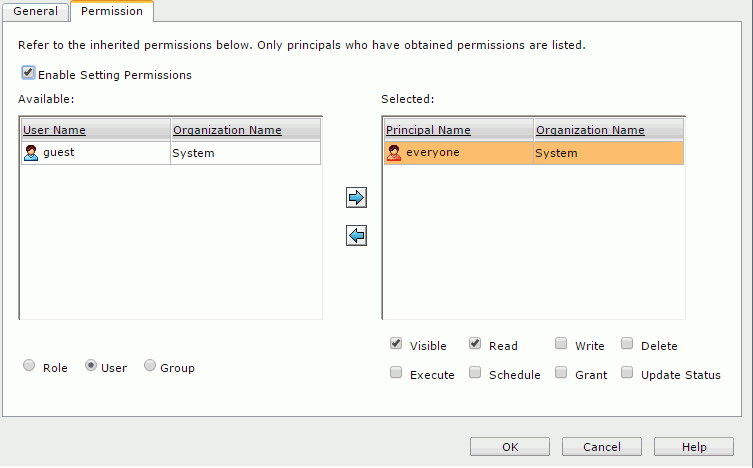The height and width of the screenshot is (468, 753).
Task: Check the Execute permission checkbox
Action: 396,372
